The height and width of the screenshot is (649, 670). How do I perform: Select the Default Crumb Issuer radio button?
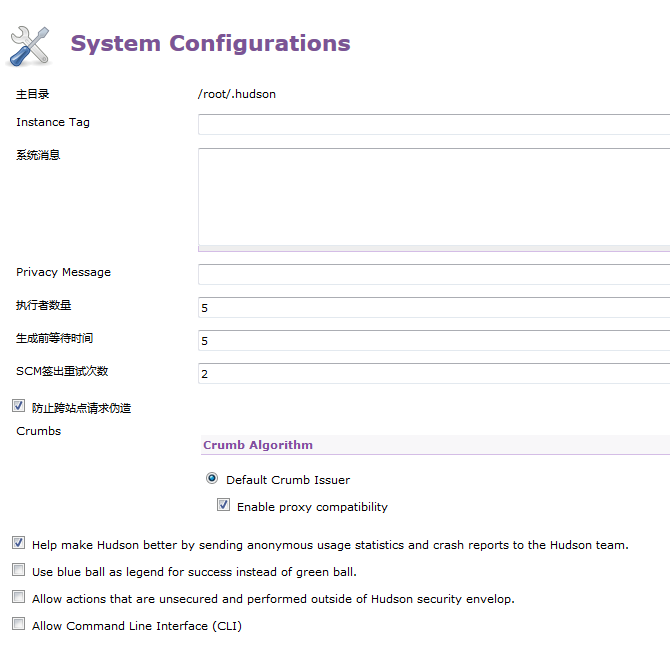[212, 478]
